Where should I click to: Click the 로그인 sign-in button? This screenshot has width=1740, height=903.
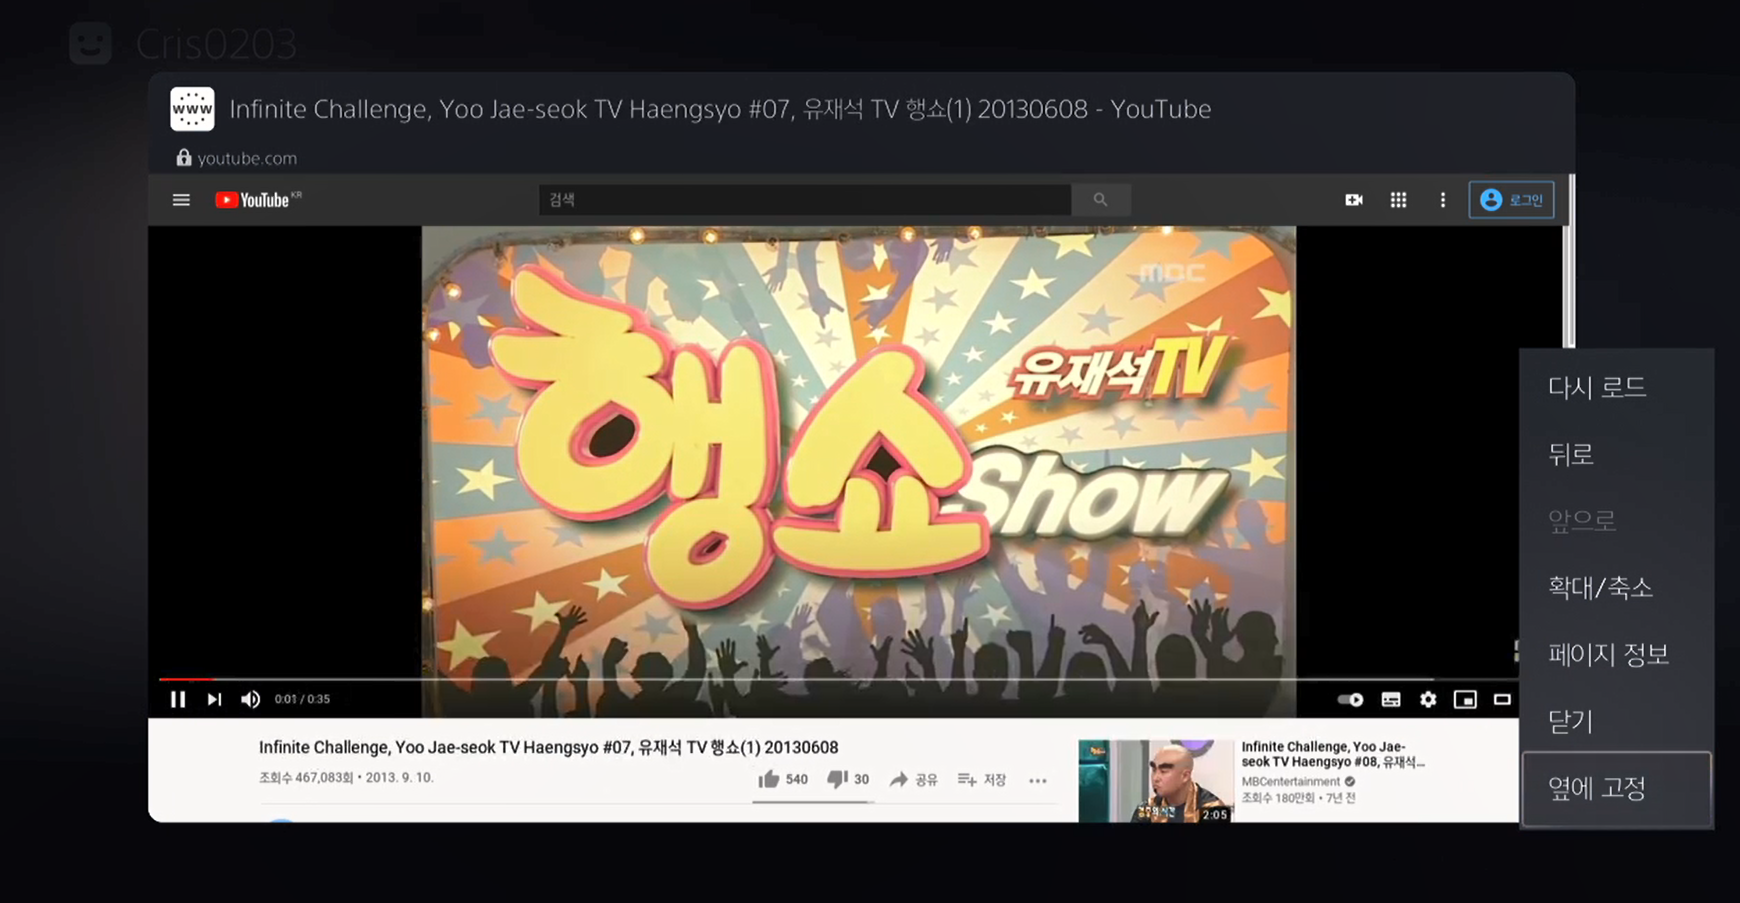(1511, 200)
